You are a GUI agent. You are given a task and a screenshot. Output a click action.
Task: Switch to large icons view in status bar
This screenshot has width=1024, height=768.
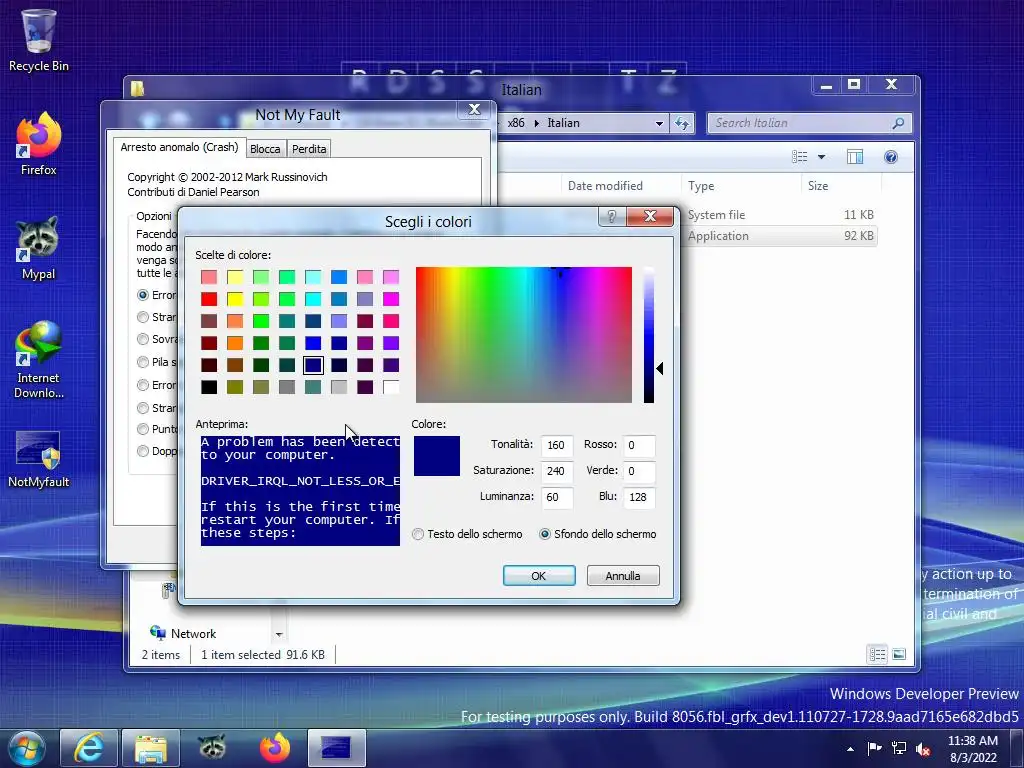point(899,654)
